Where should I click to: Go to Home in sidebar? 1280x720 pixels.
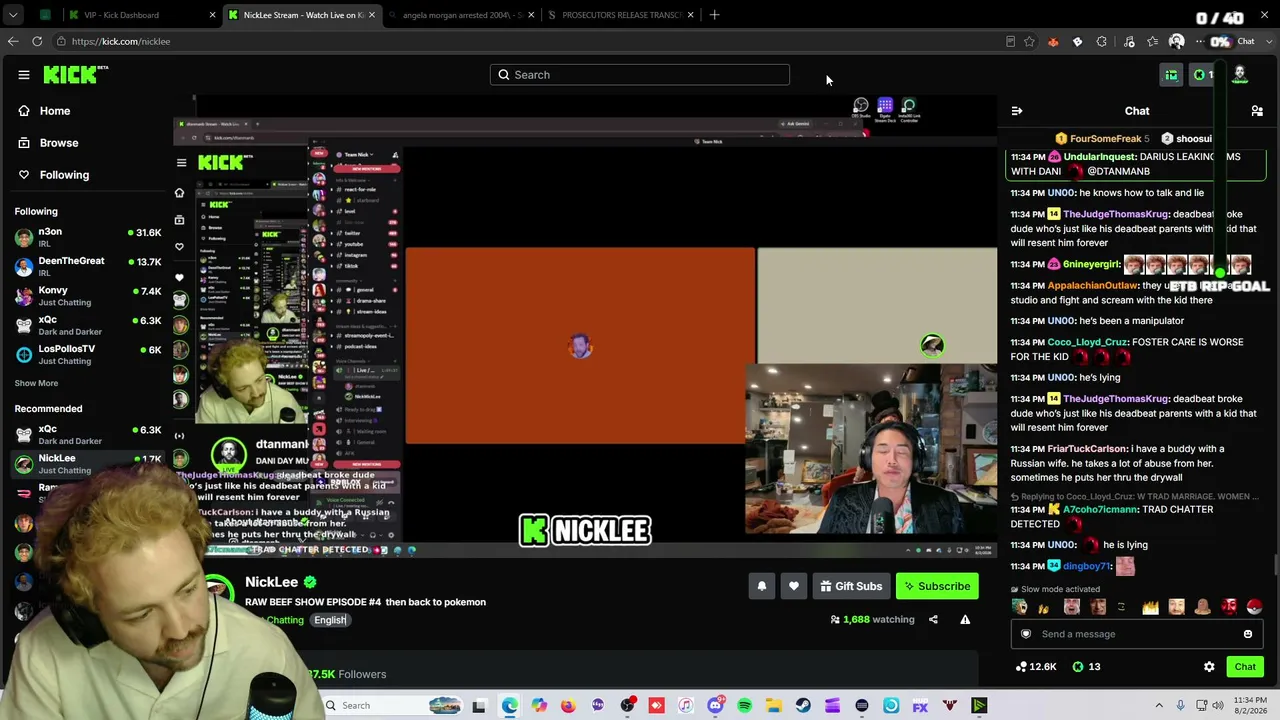[45, 111]
